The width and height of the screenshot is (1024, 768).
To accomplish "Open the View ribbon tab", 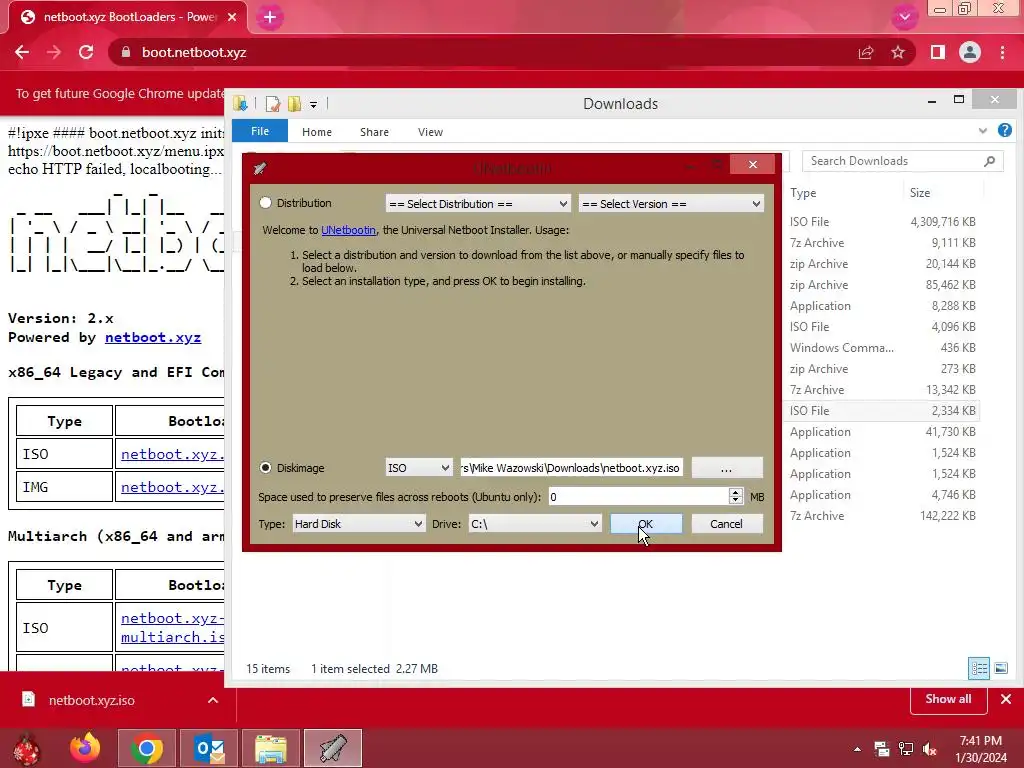I will click(x=430, y=132).
